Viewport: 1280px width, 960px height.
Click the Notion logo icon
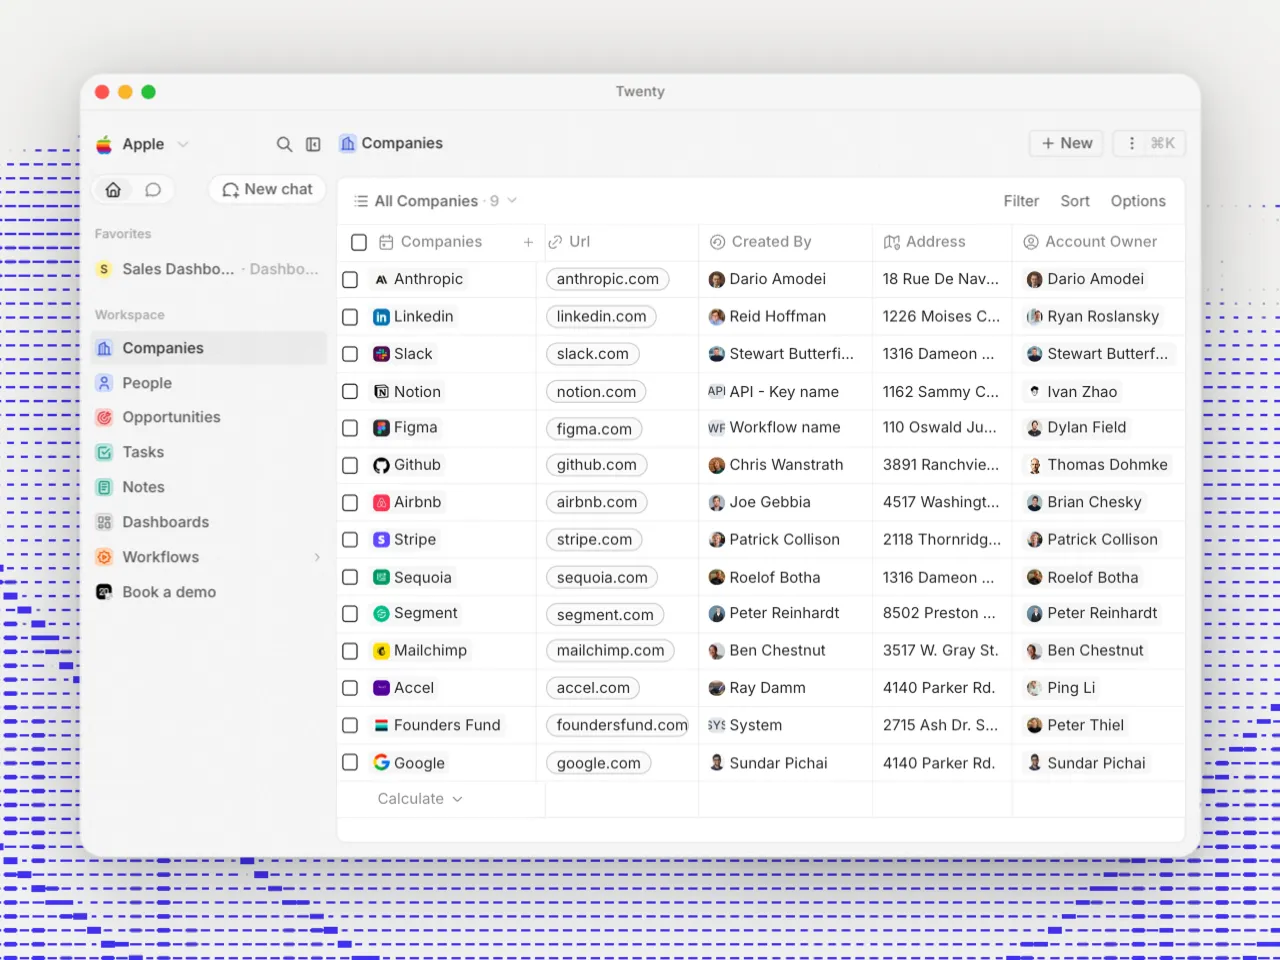(x=381, y=392)
